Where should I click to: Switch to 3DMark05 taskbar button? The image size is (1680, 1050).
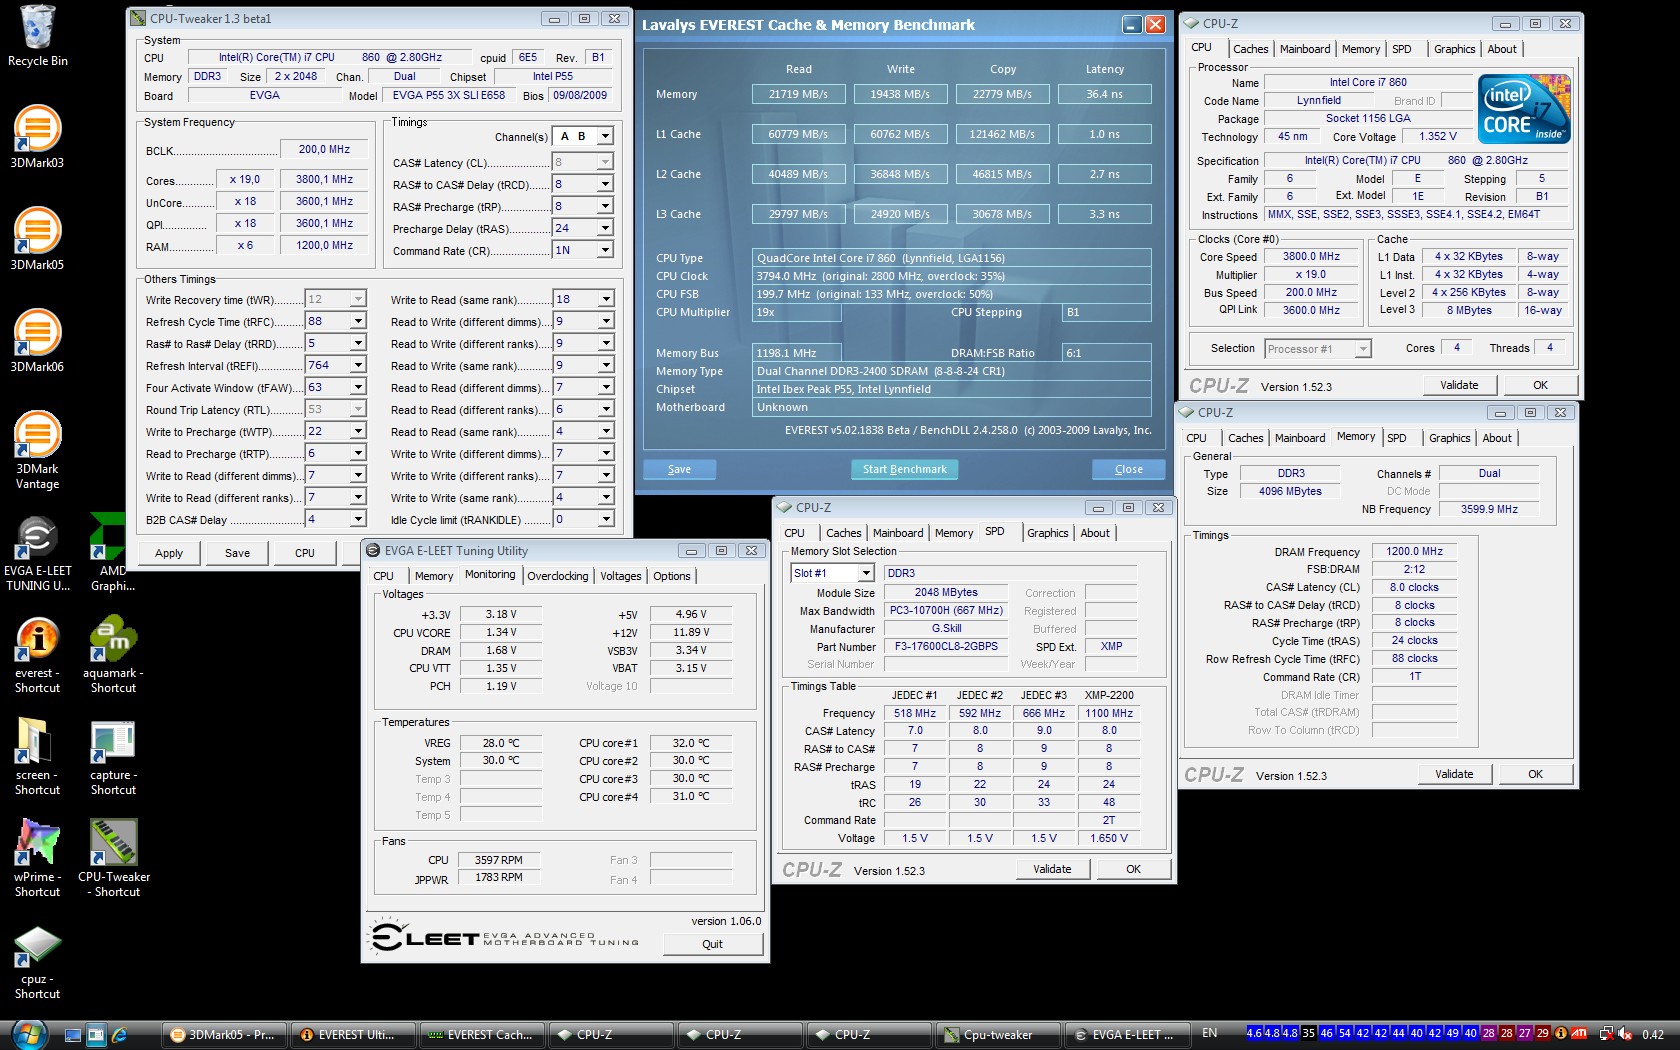tap(225, 1035)
